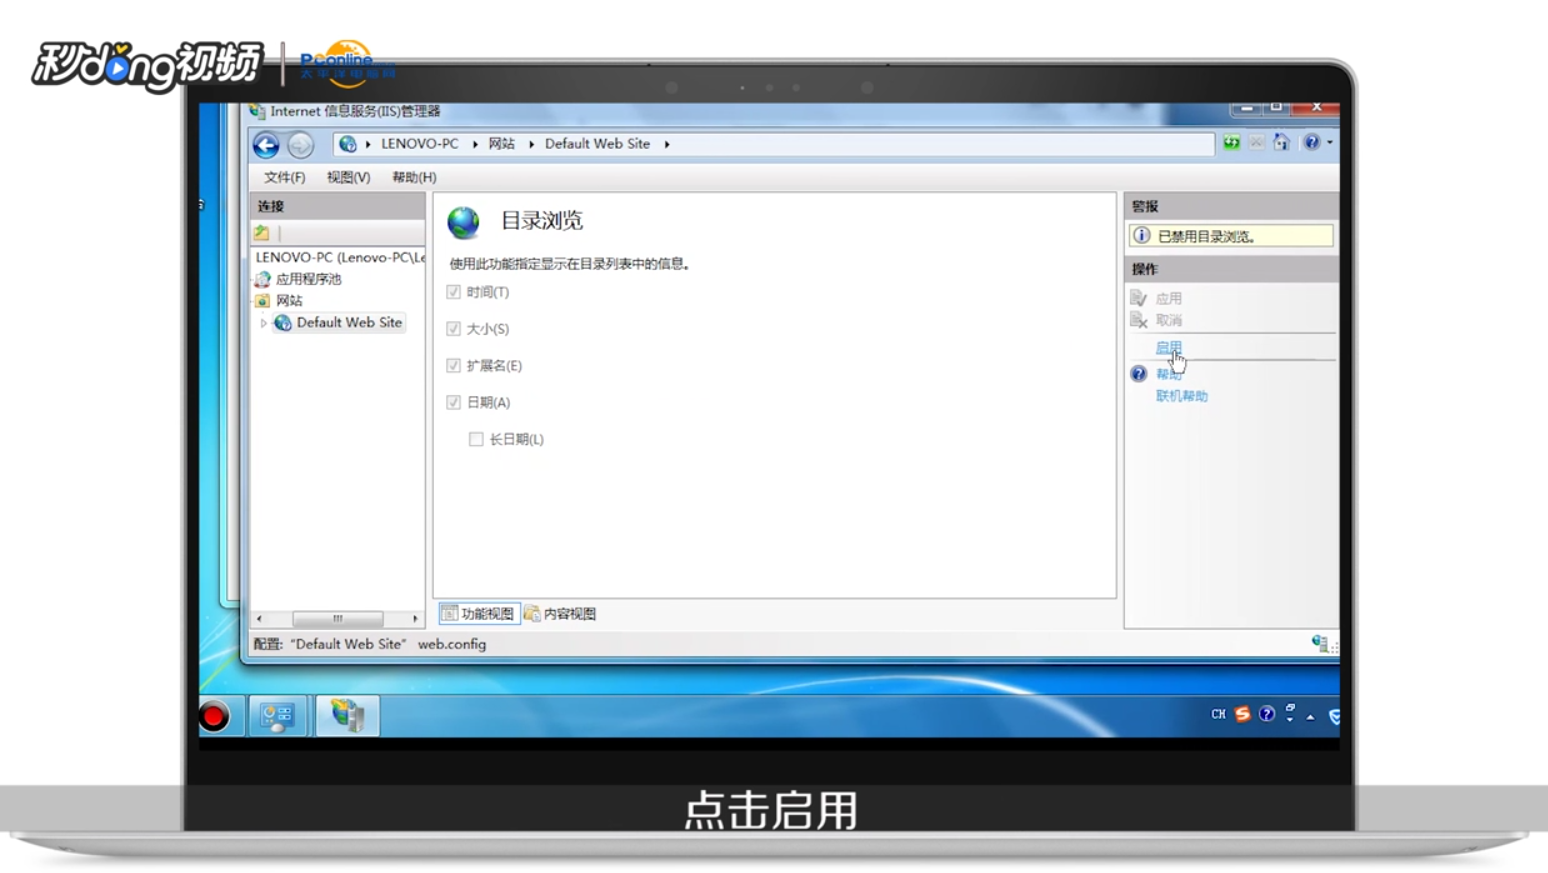Show hidden system tray icons
The width and height of the screenshot is (1548, 873).
[x=1310, y=716]
